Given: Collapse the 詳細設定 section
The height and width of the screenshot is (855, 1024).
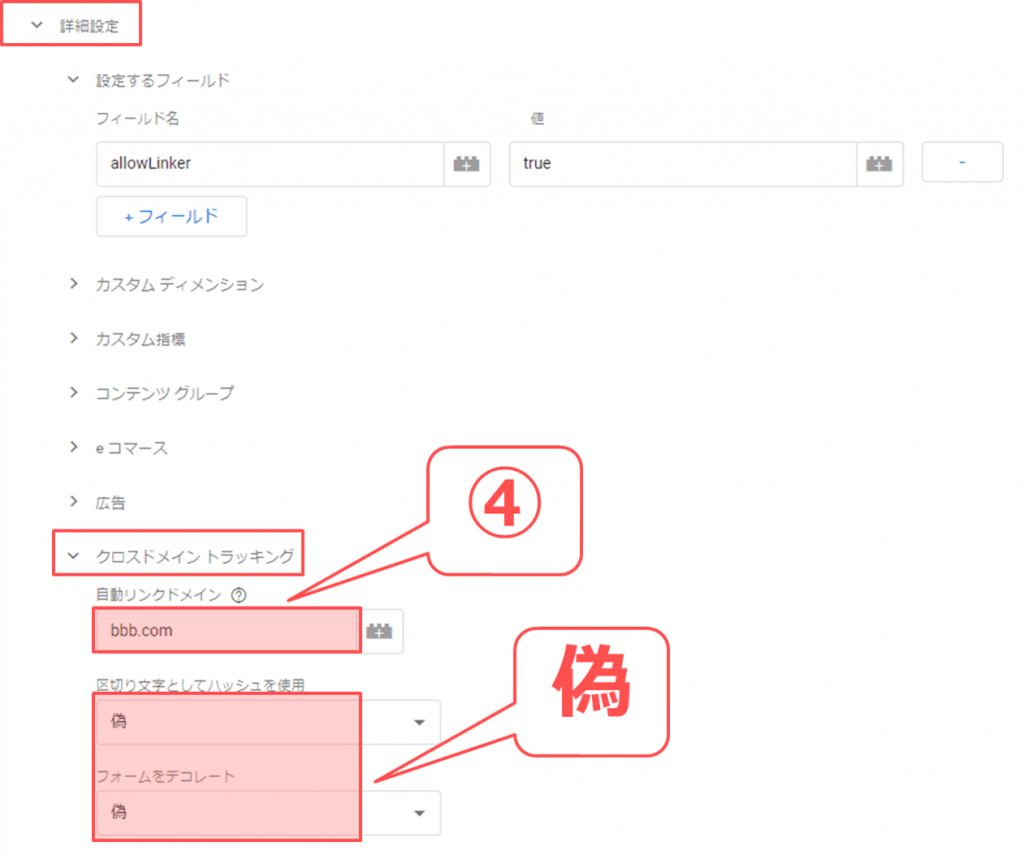Looking at the screenshot, I should point(38,26).
